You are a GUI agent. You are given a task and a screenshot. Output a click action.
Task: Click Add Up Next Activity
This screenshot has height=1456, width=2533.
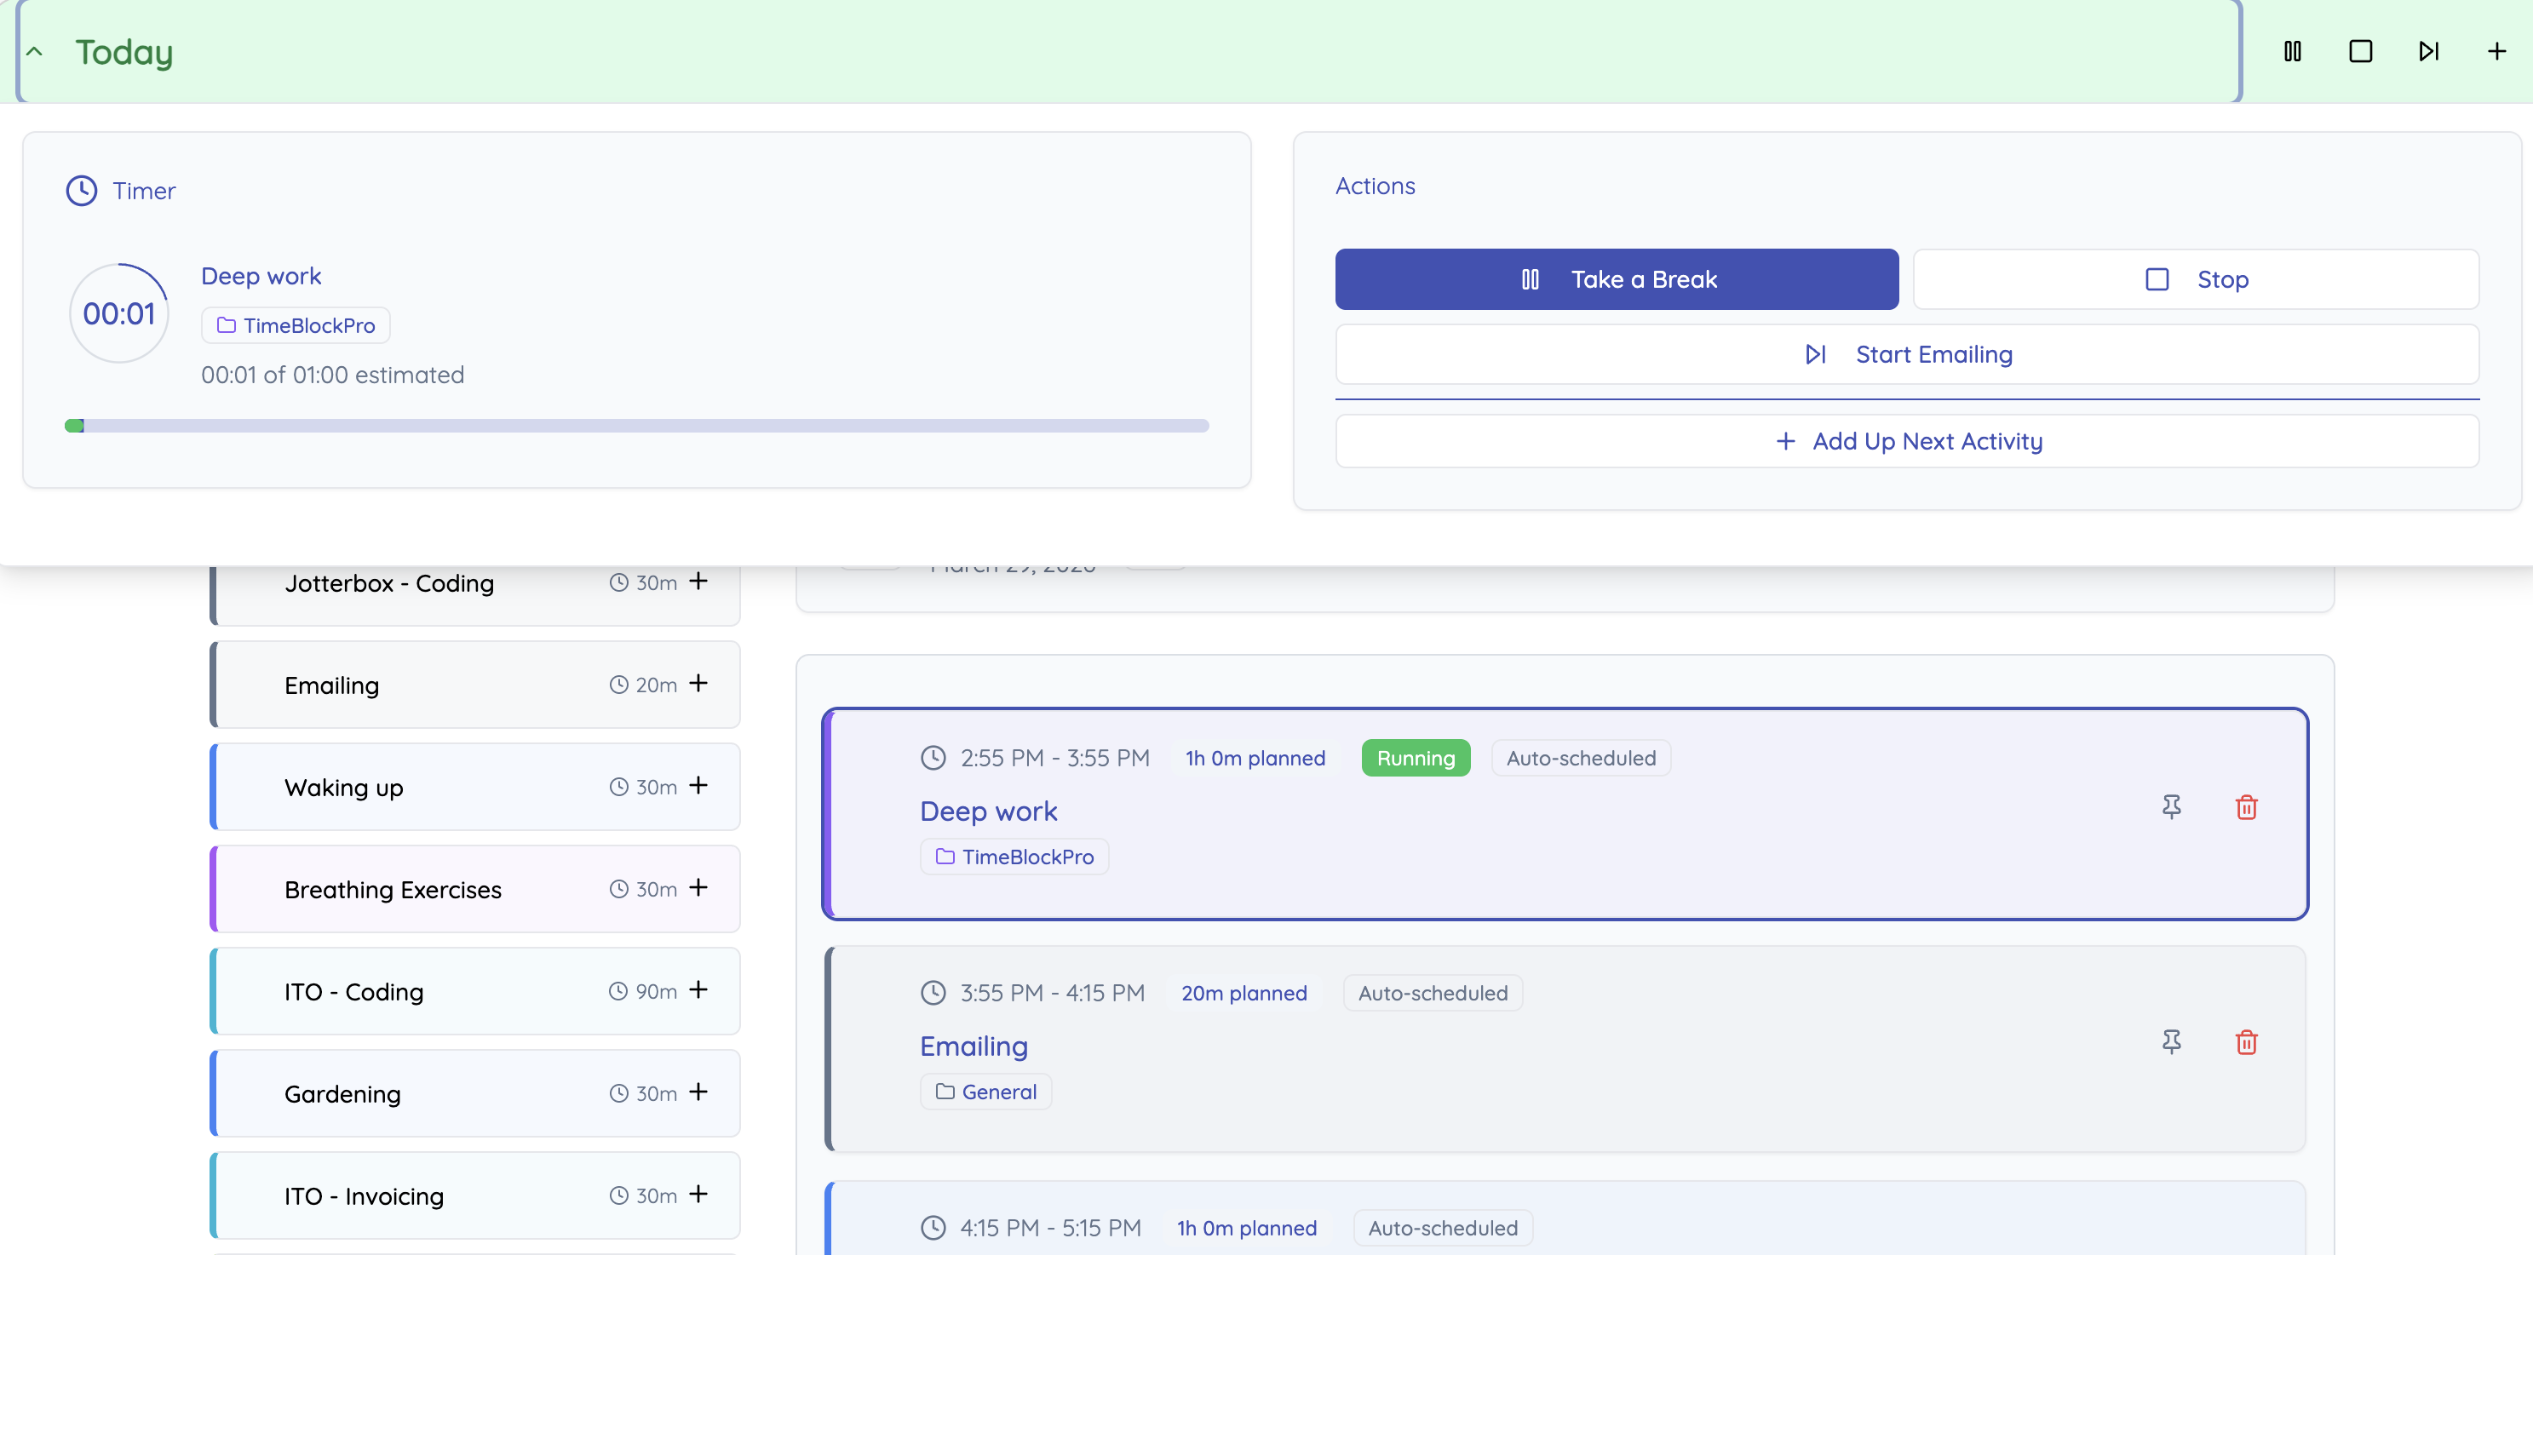pyautogui.click(x=1906, y=441)
